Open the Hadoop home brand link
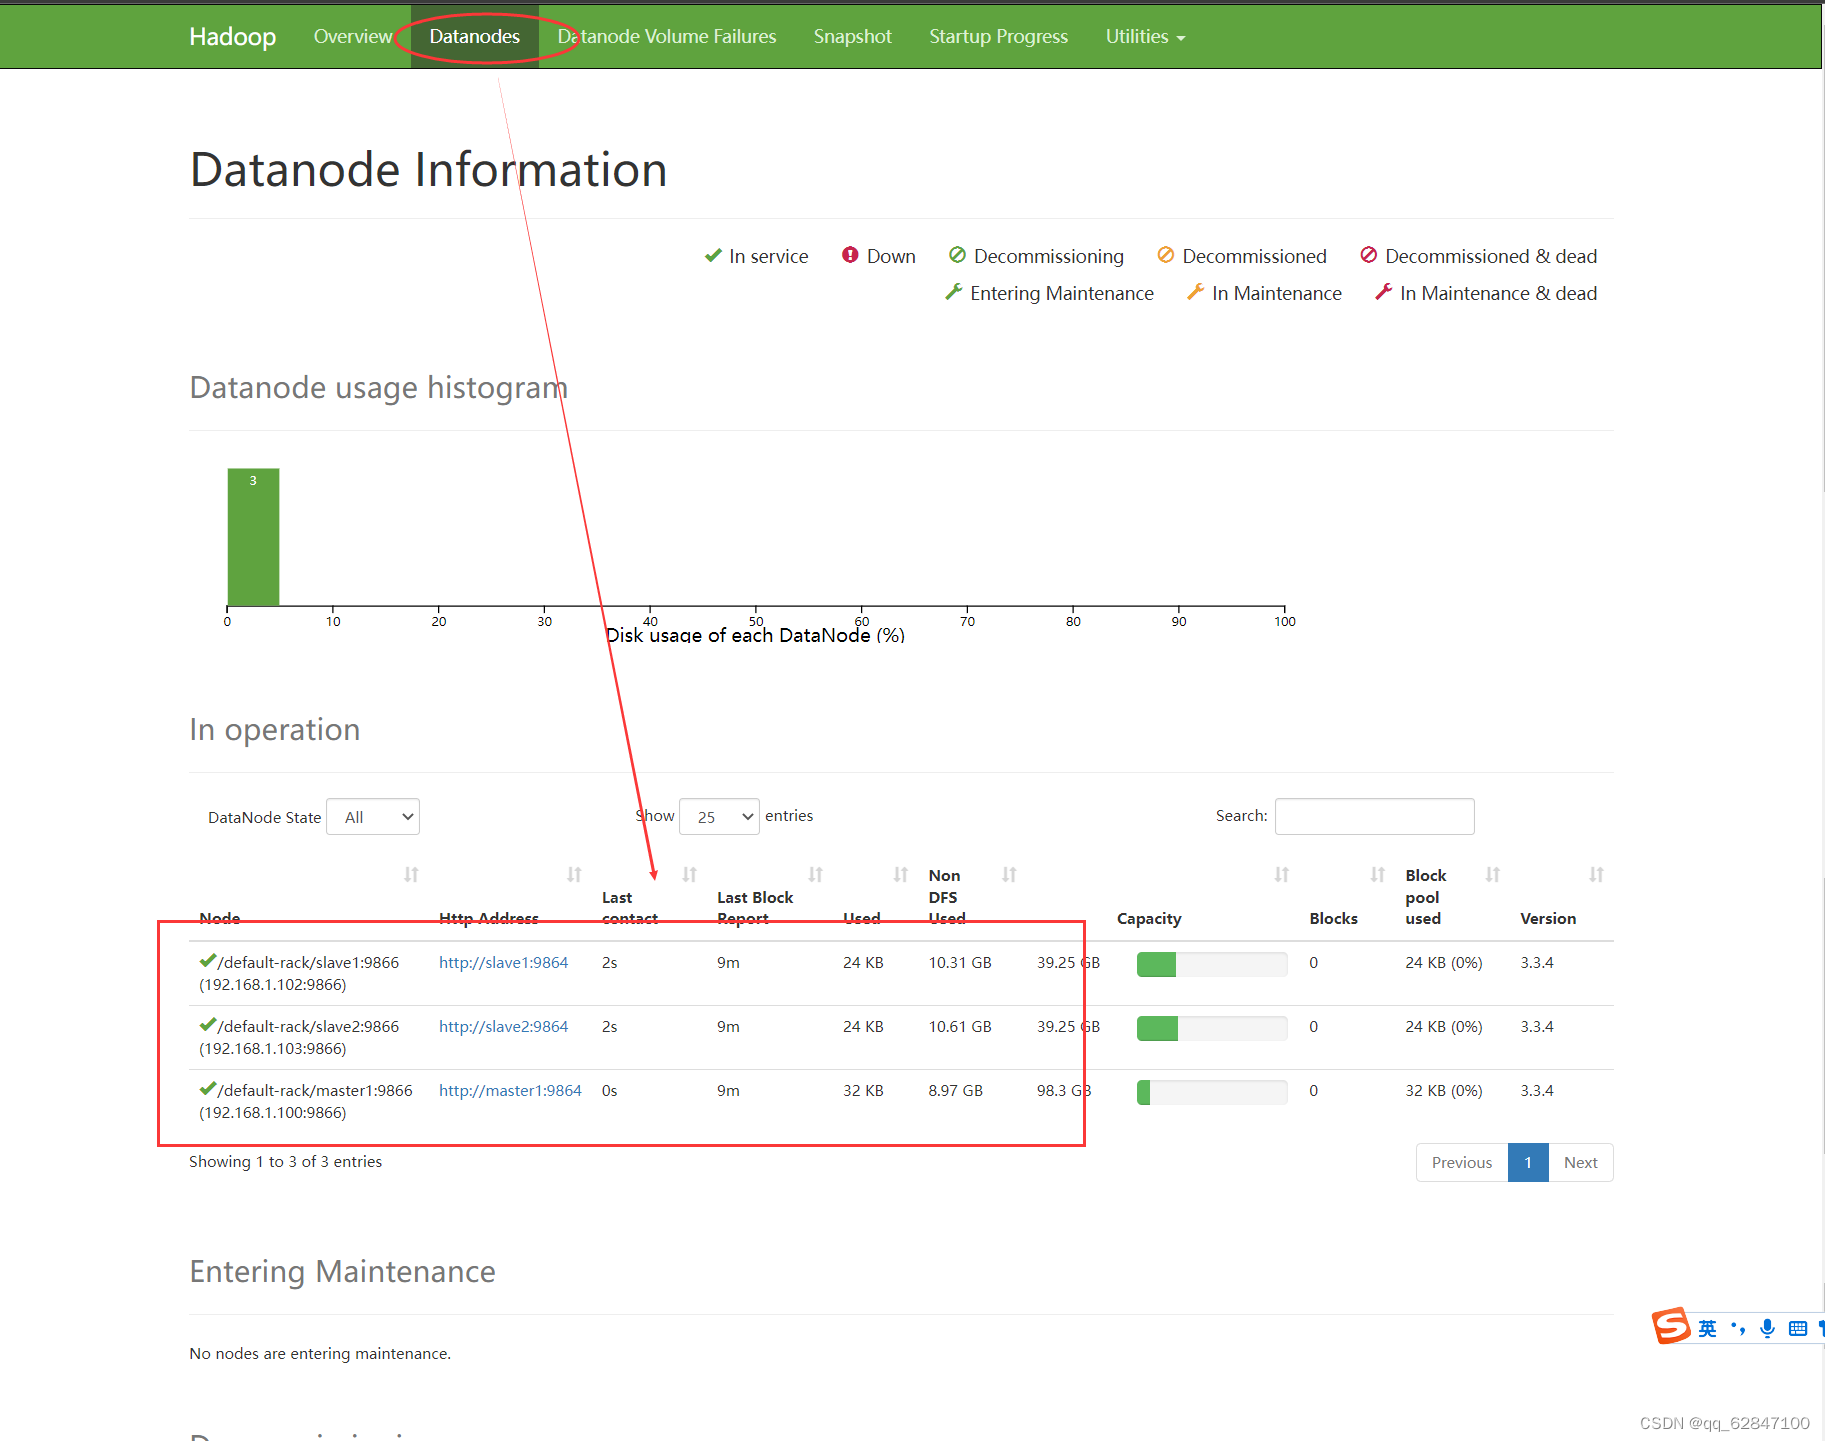Screen dimensions: 1825x1441 click(232, 37)
